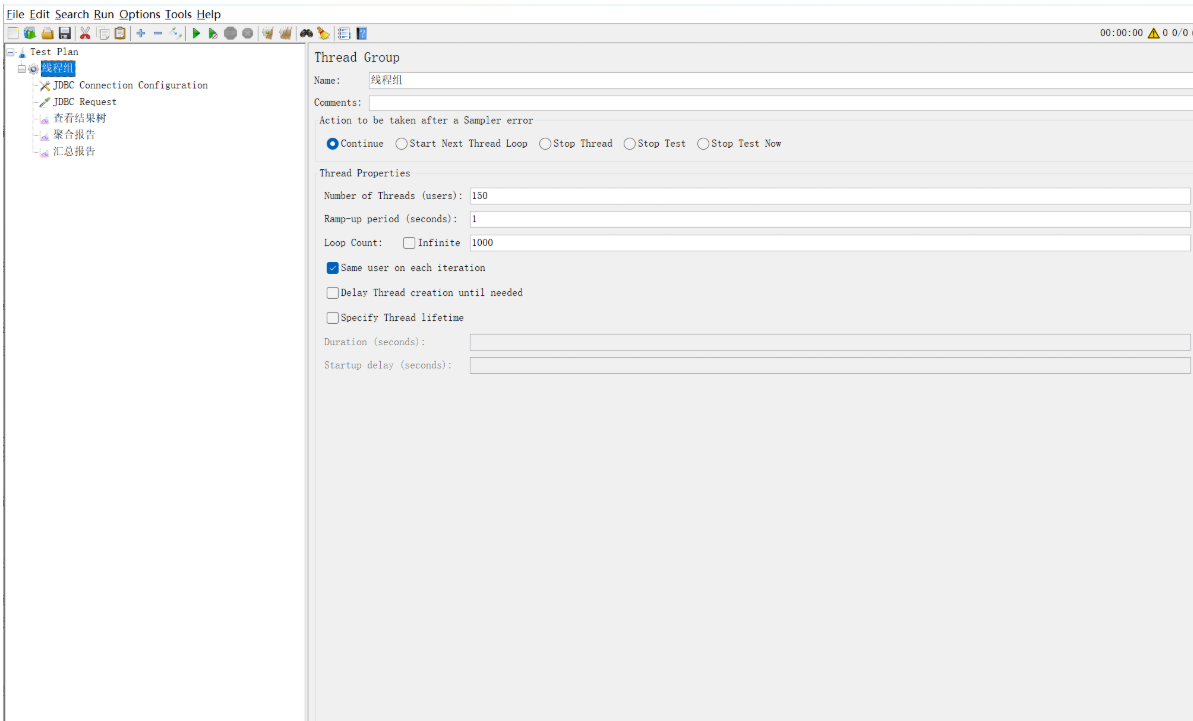The height and width of the screenshot is (721, 1193).
Task: Select JDBC Connection Configuration tree item
Action: pyautogui.click(x=130, y=85)
